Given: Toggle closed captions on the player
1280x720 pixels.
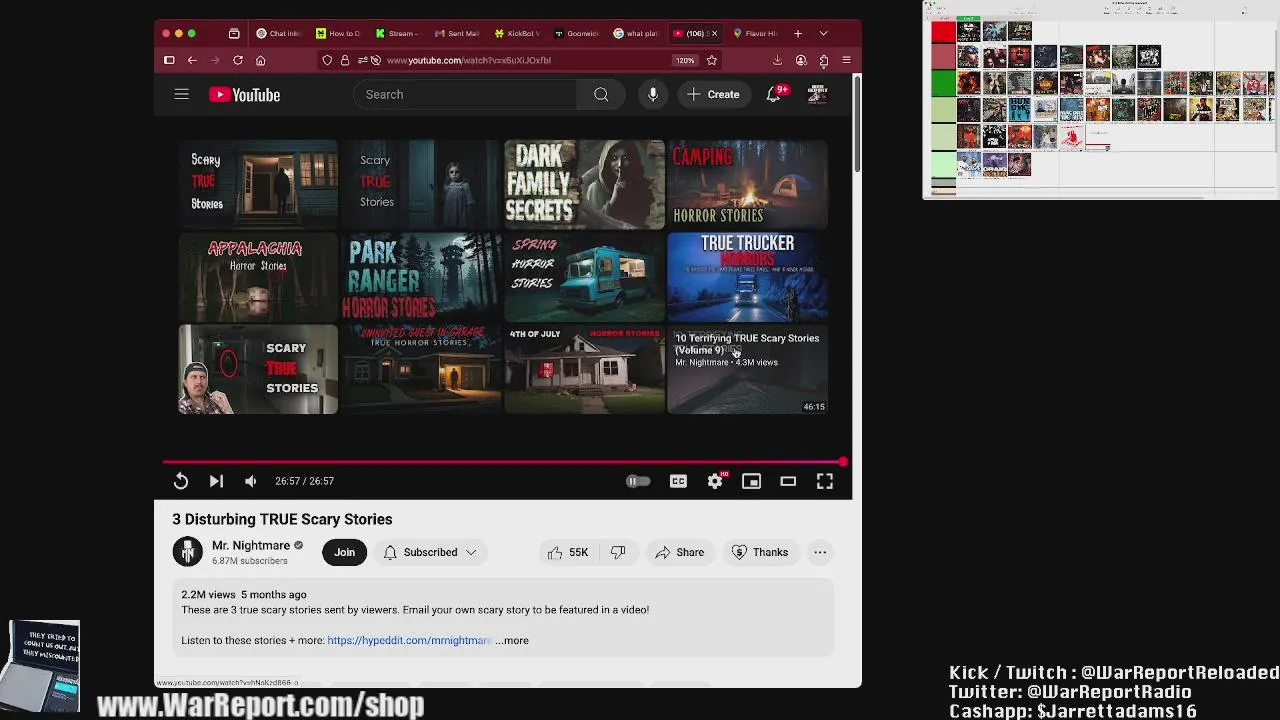Looking at the screenshot, I should [x=678, y=481].
